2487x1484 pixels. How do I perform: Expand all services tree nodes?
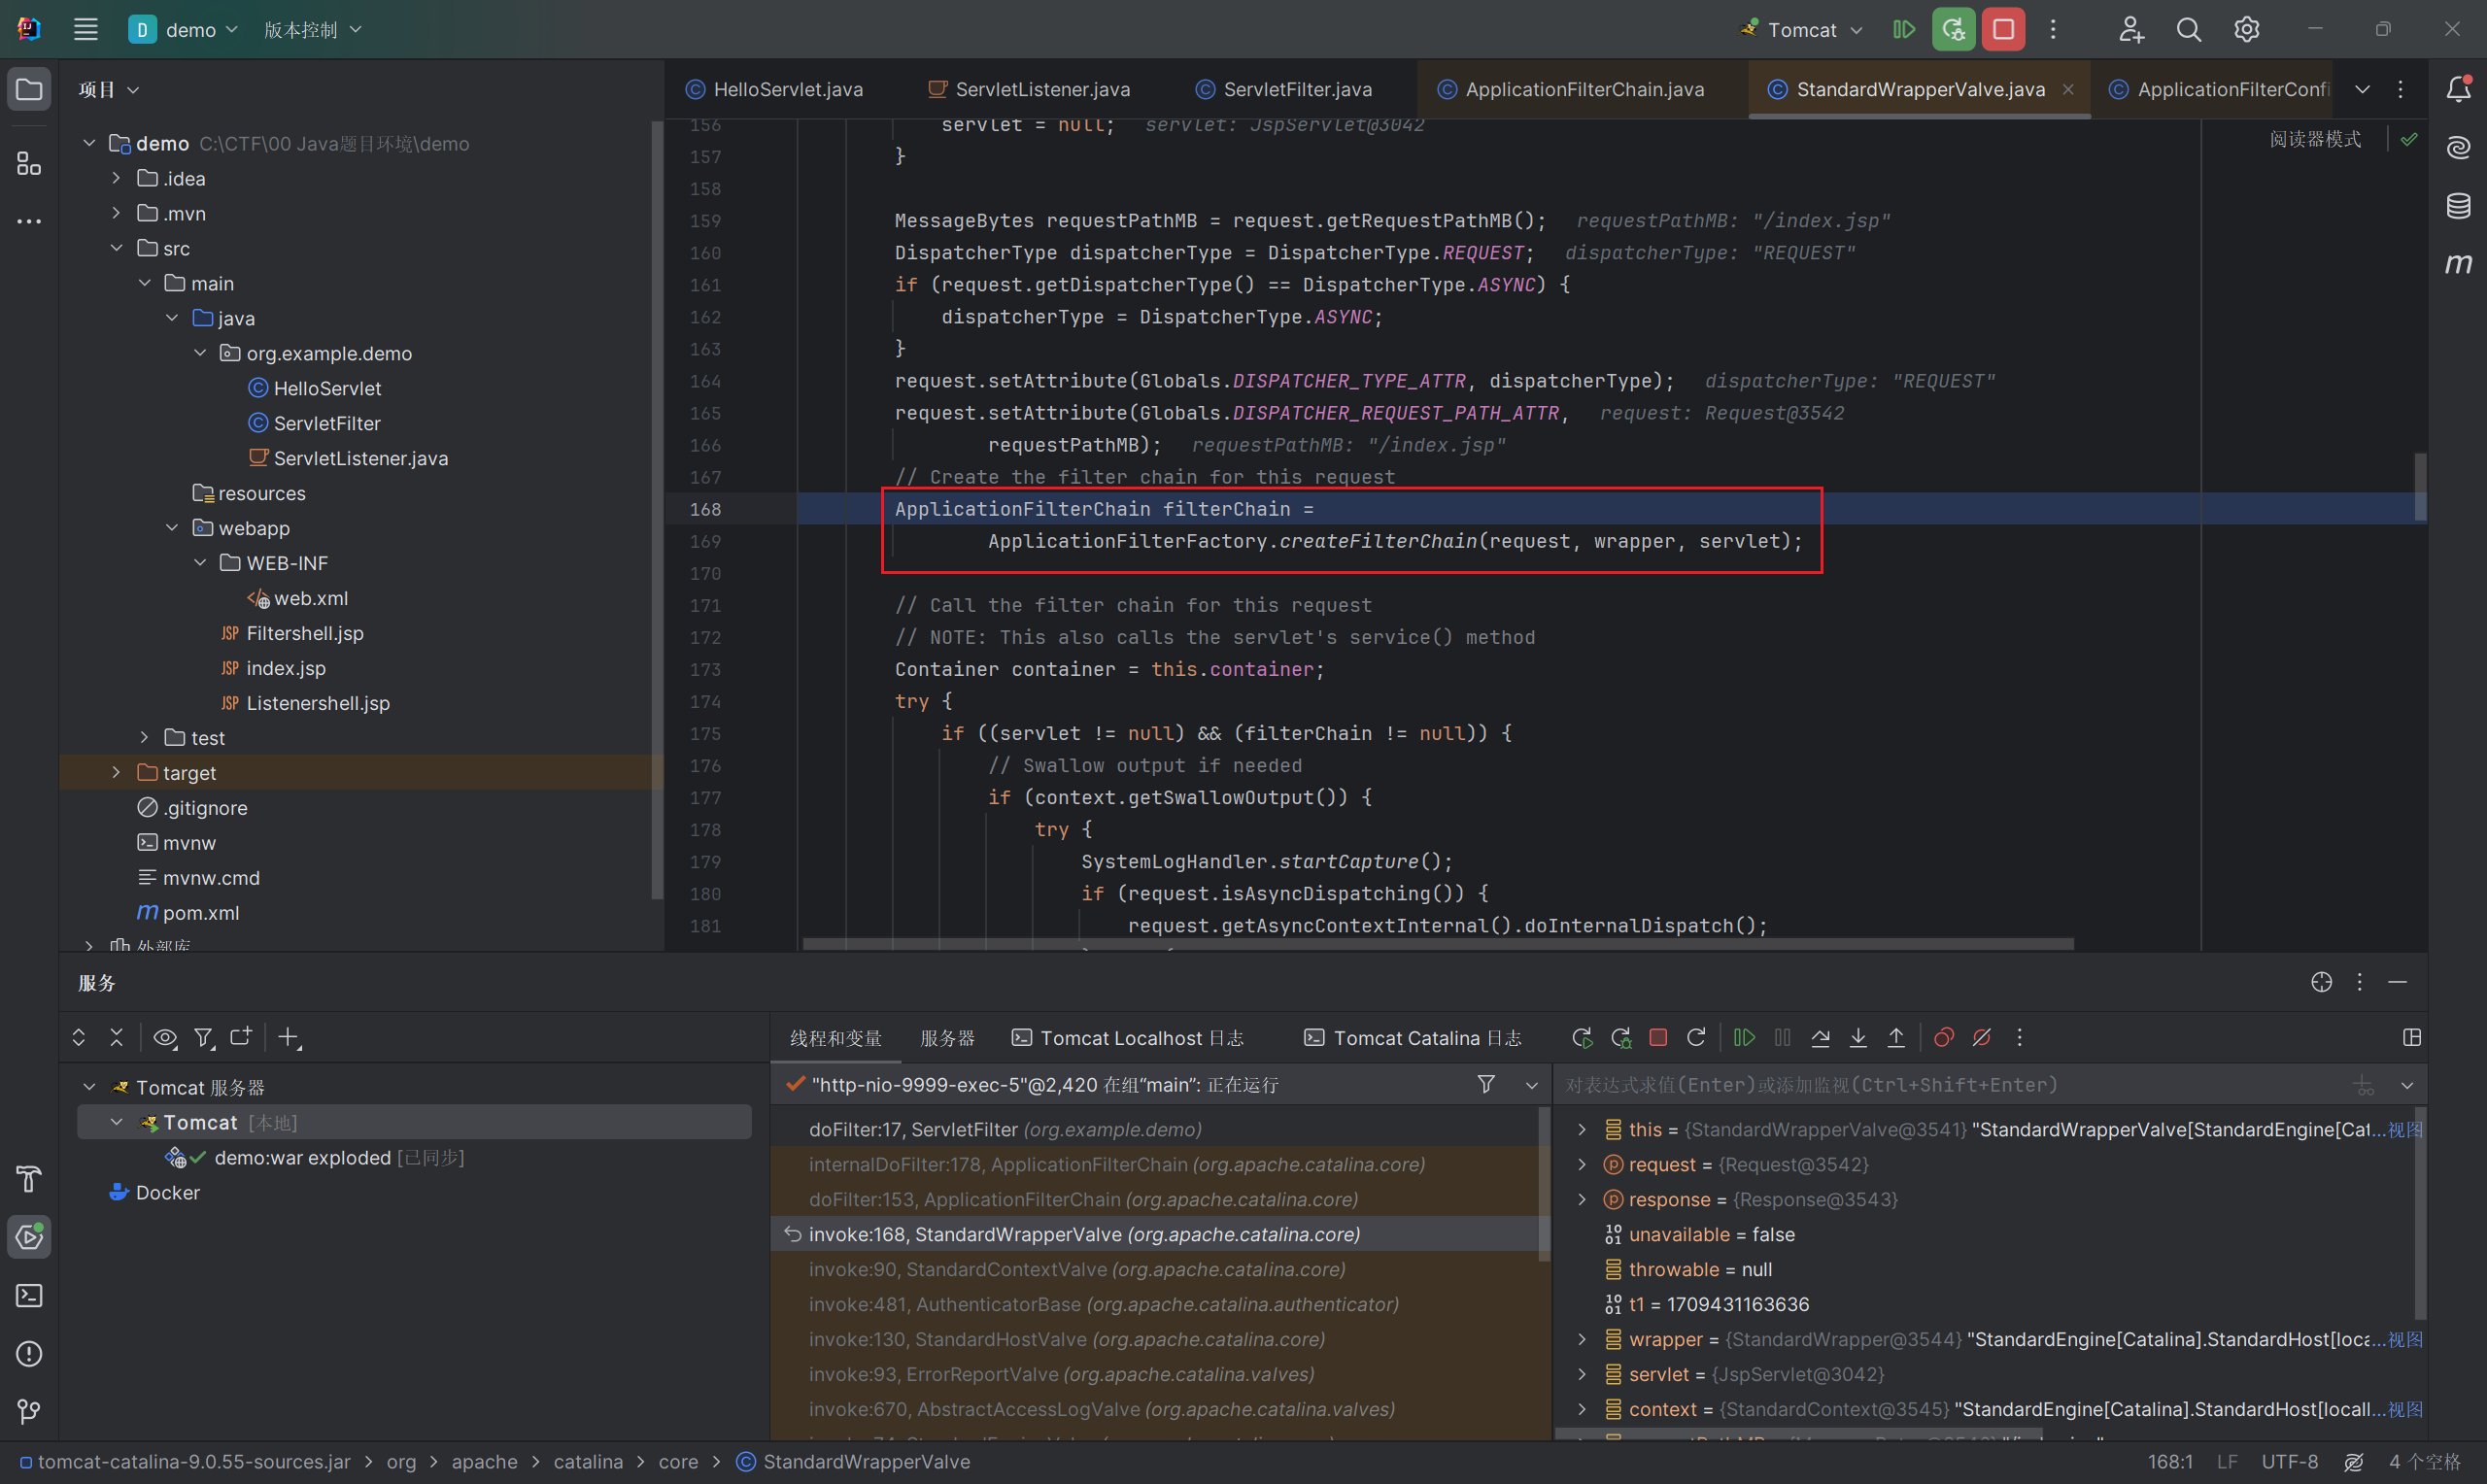pos(79,1038)
